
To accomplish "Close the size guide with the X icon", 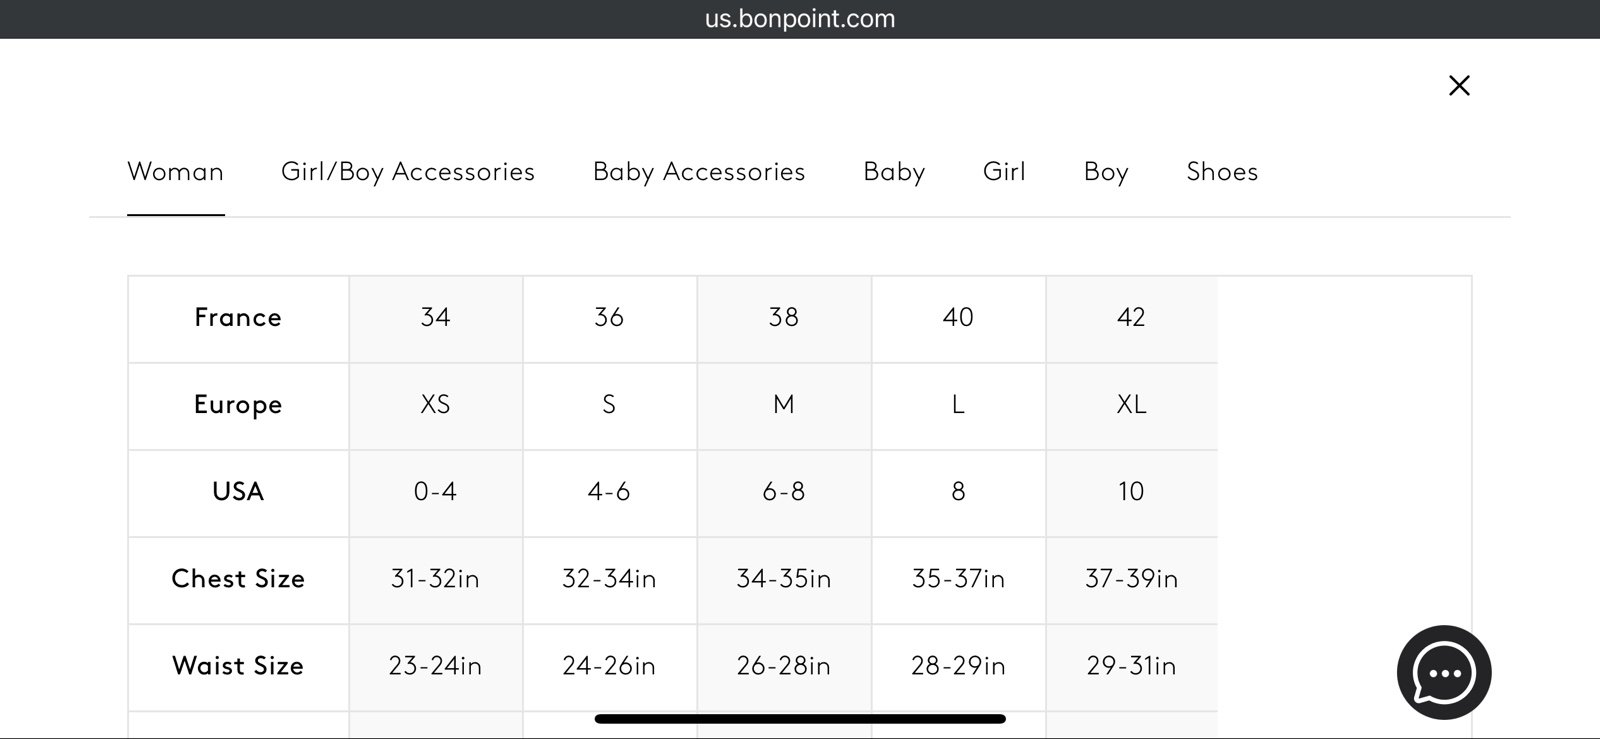I will tap(1459, 86).
